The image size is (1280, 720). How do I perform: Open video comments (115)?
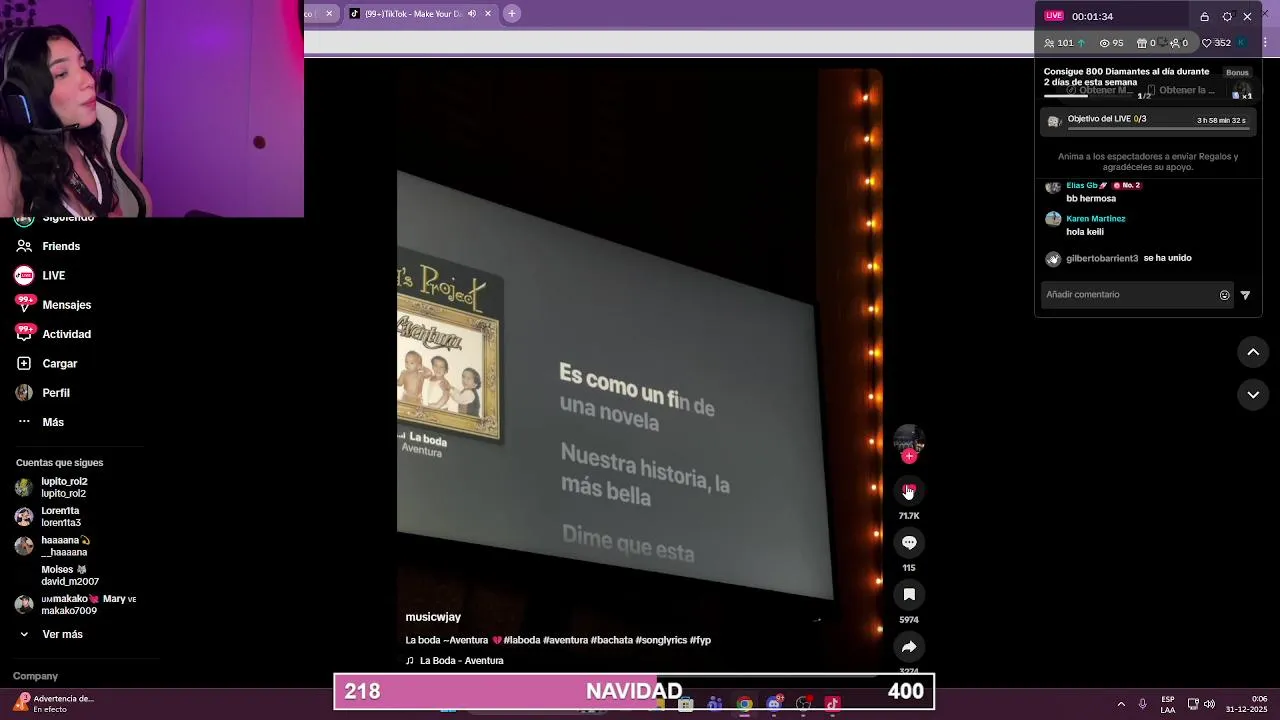(x=909, y=542)
